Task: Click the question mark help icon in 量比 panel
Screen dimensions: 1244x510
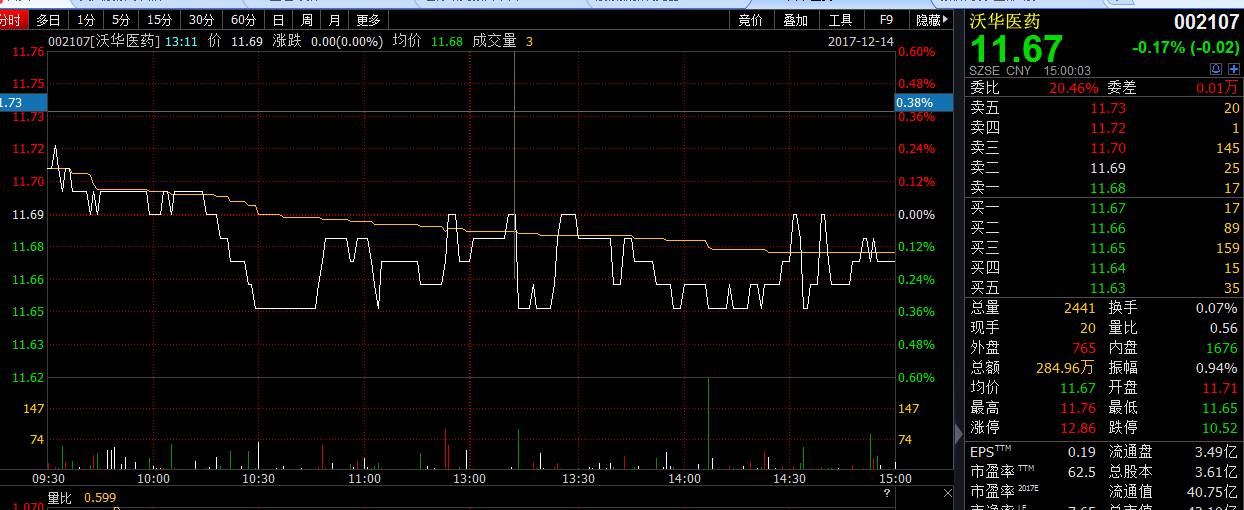Action: 886,494
